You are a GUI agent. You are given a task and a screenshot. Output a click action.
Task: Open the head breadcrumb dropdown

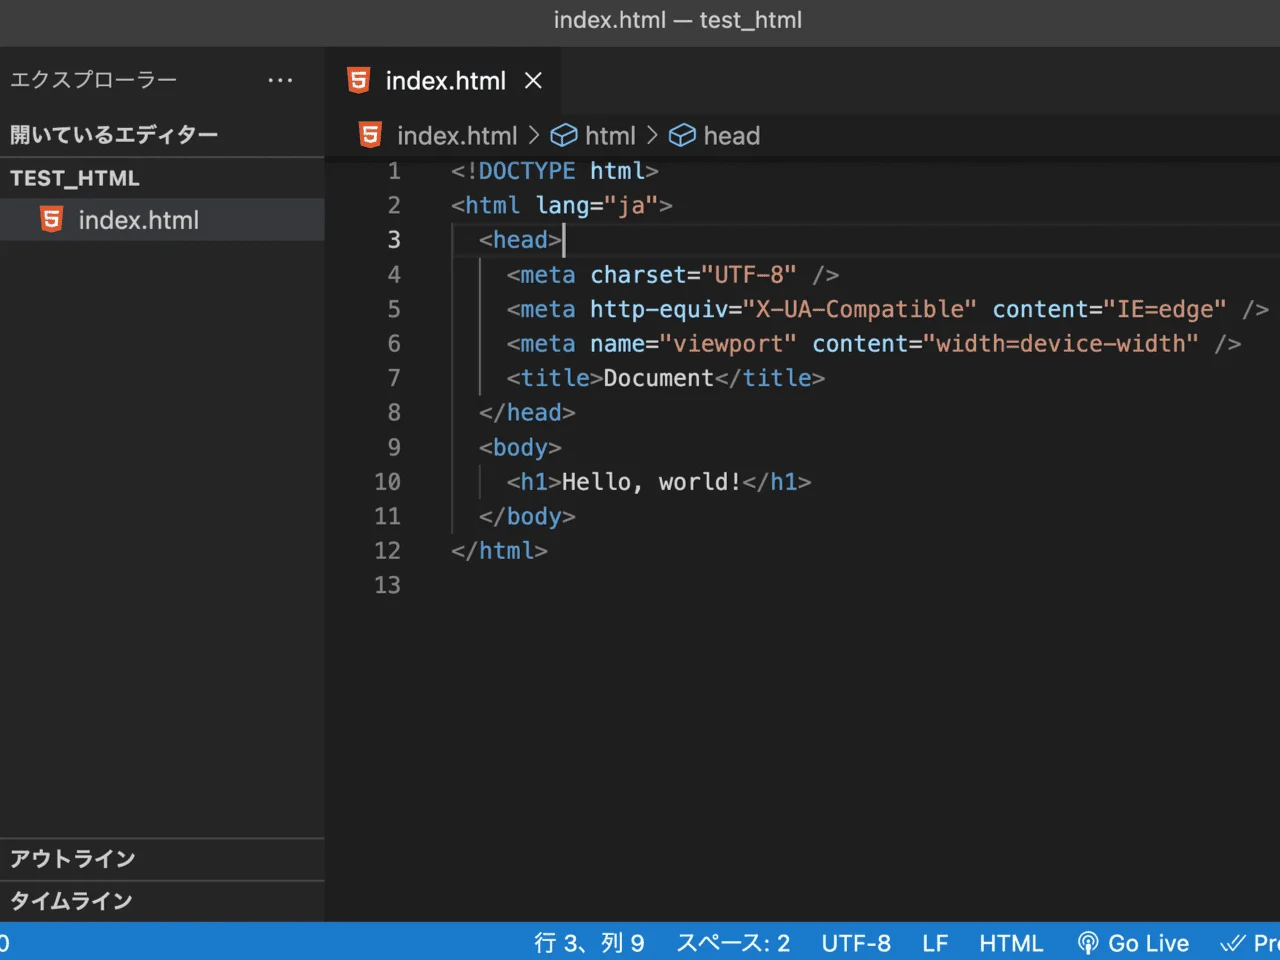click(732, 135)
